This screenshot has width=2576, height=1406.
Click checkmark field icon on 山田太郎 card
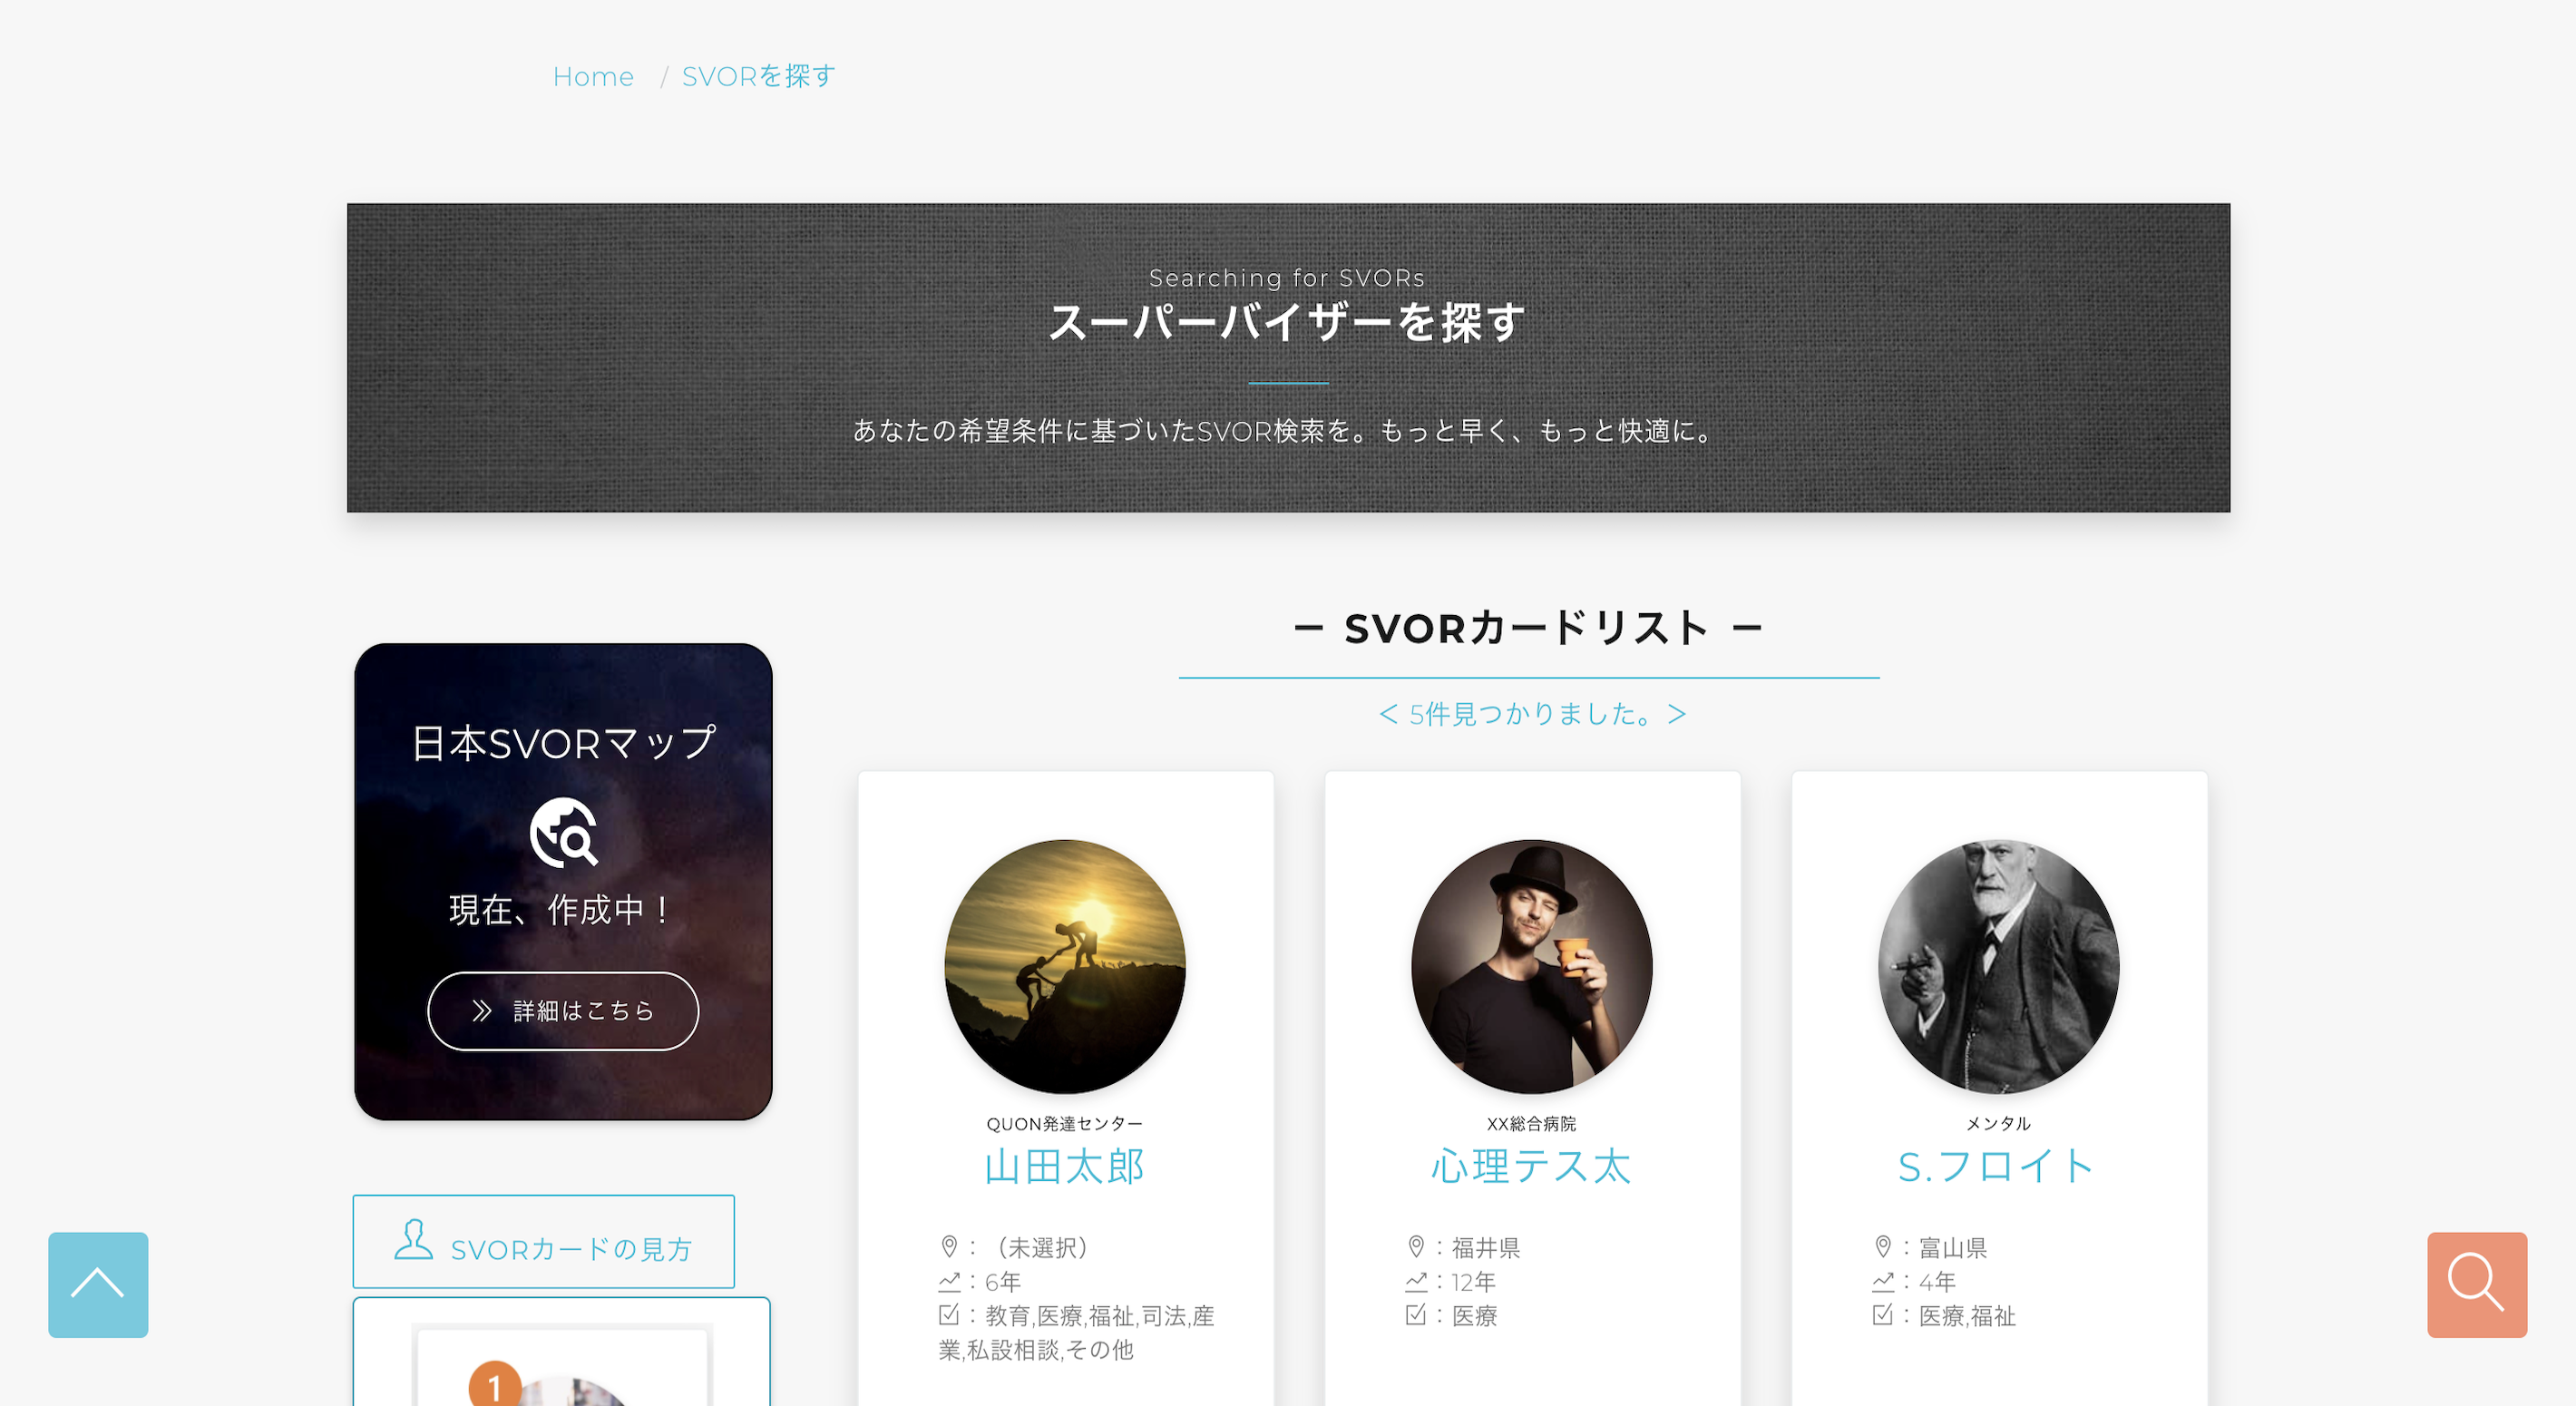949,1315
